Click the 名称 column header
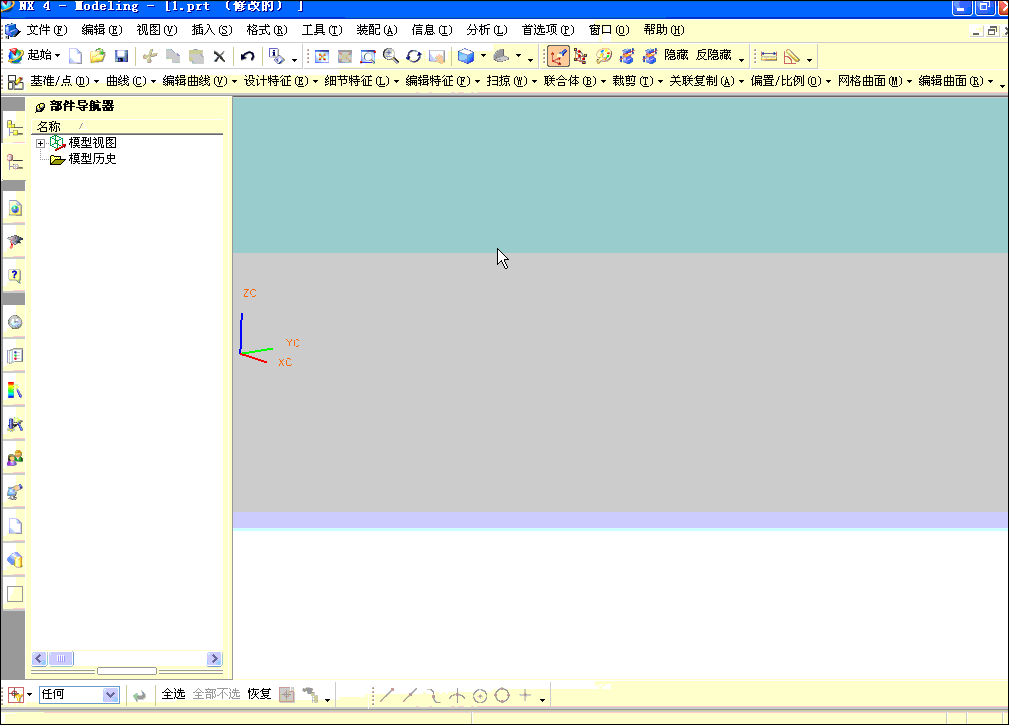1009x725 pixels. click(x=49, y=126)
